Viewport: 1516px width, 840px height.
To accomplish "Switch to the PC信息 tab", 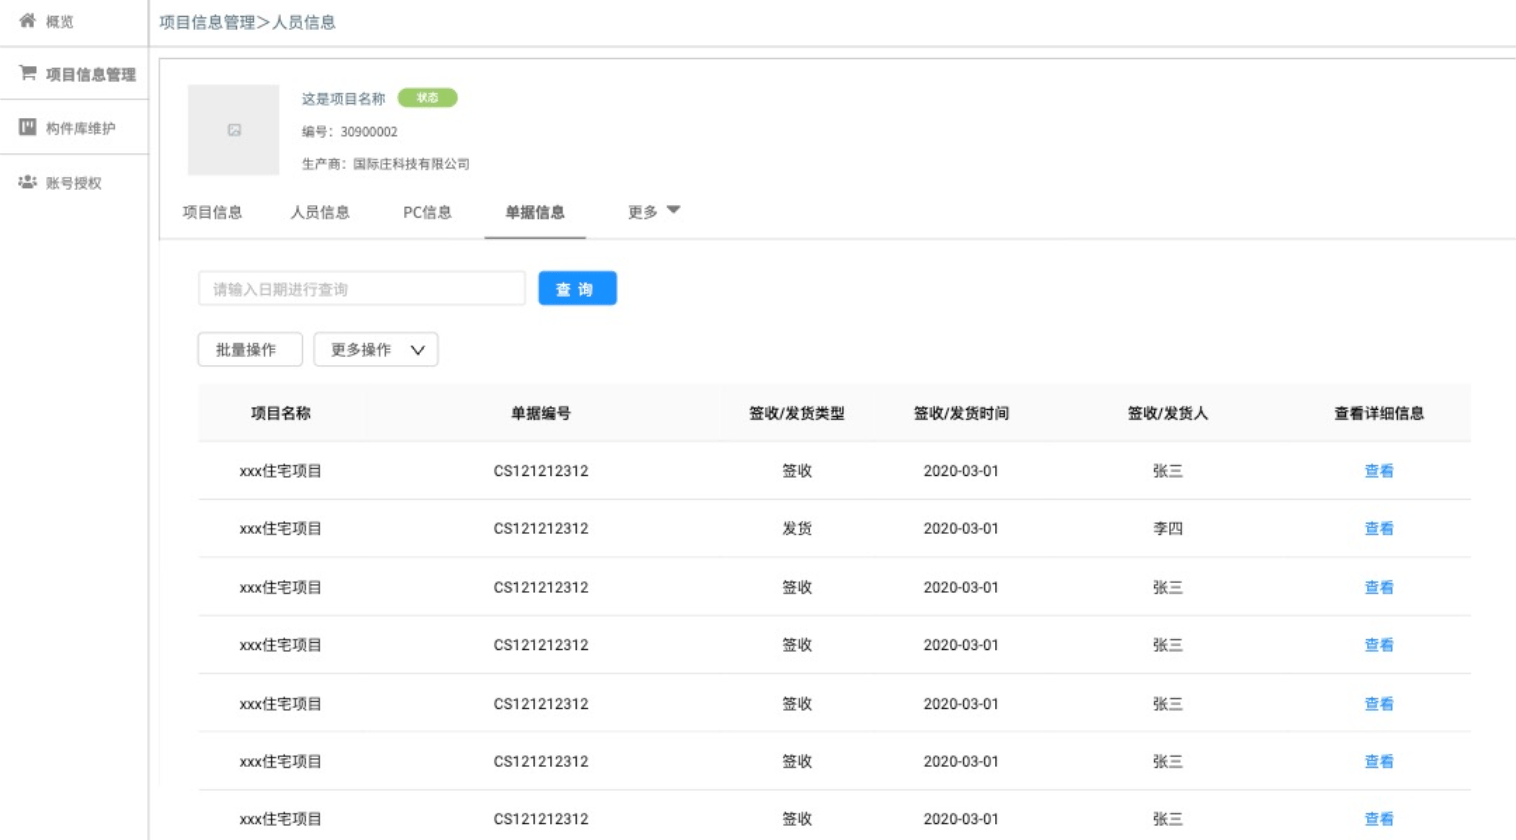I will coord(427,212).
